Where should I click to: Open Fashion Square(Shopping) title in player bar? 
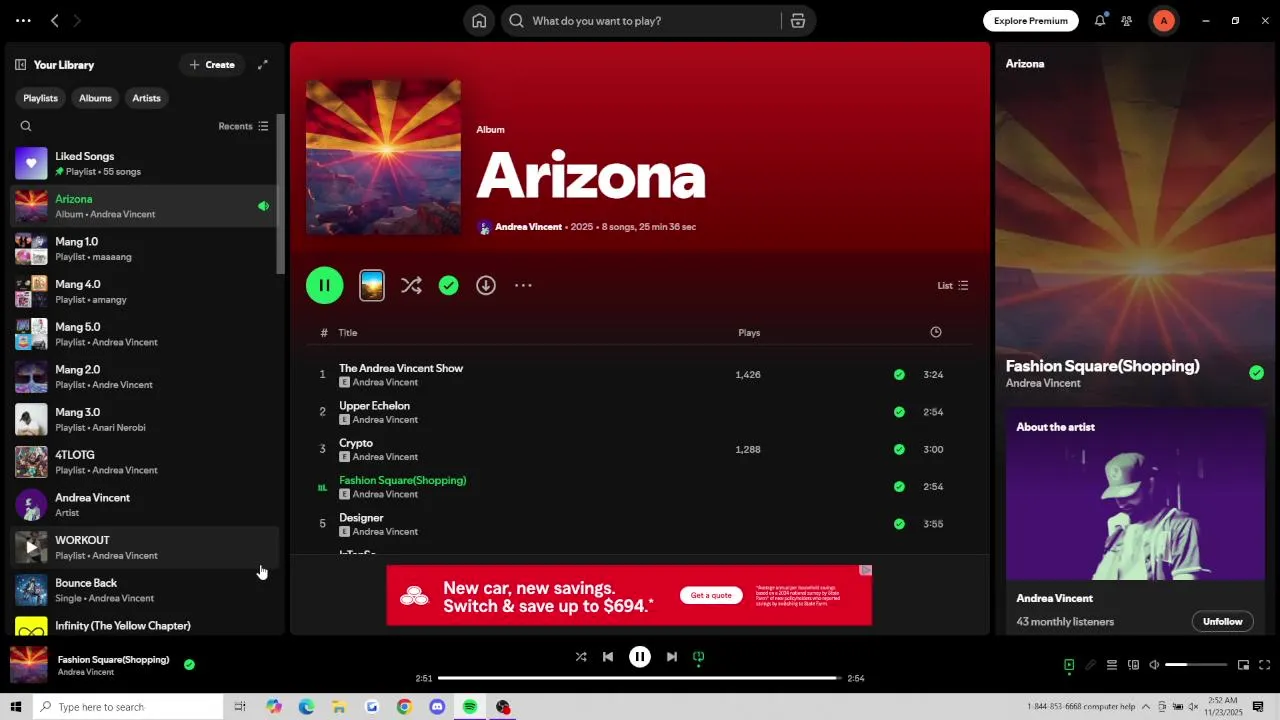pos(113,660)
